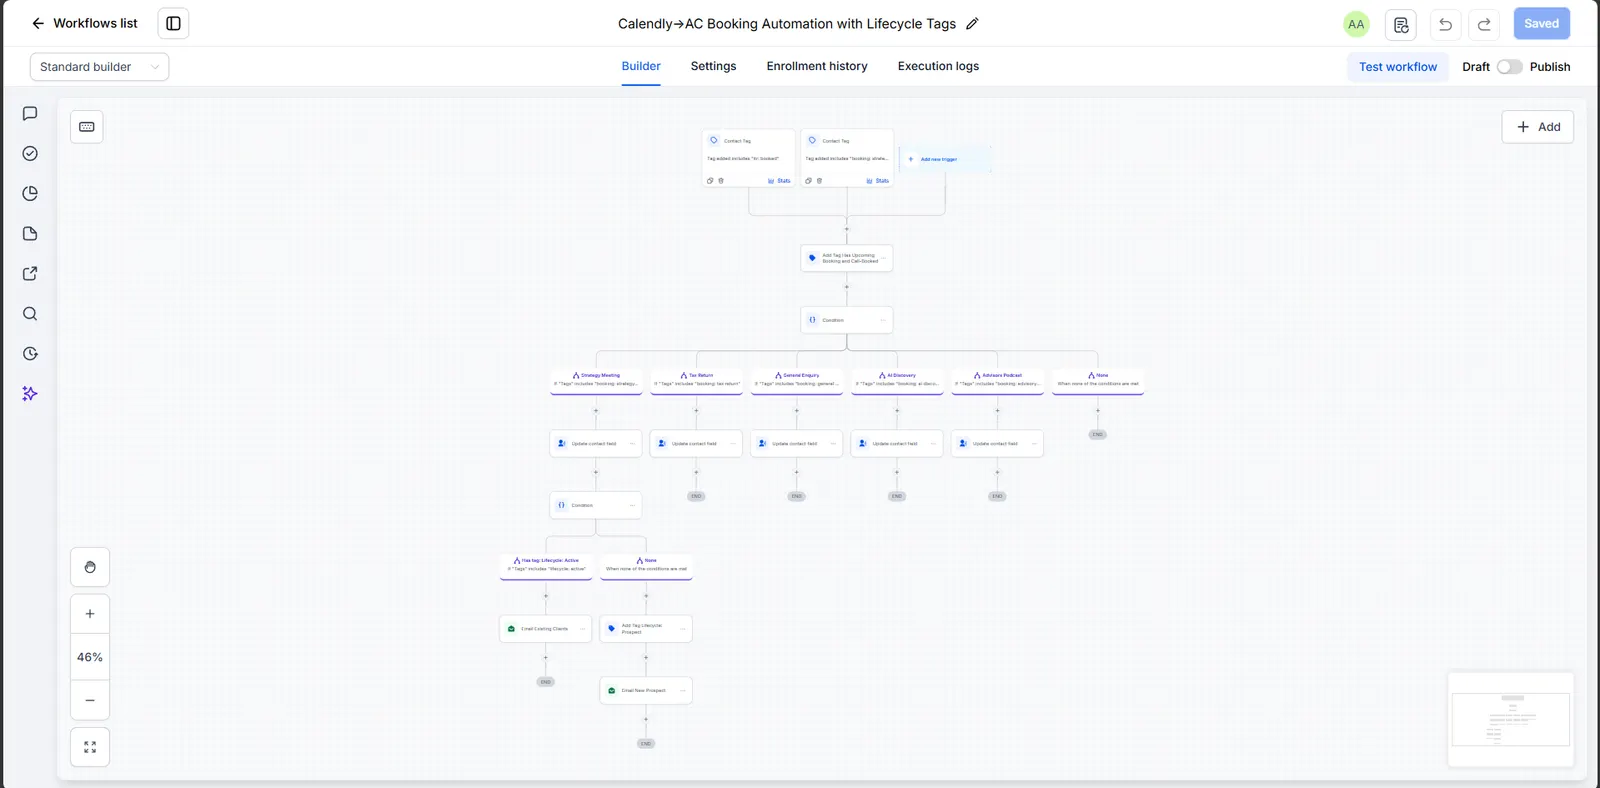Toggle the Draft/Publish switch
The width and height of the screenshot is (1600, 788).
coord(1509,67)
